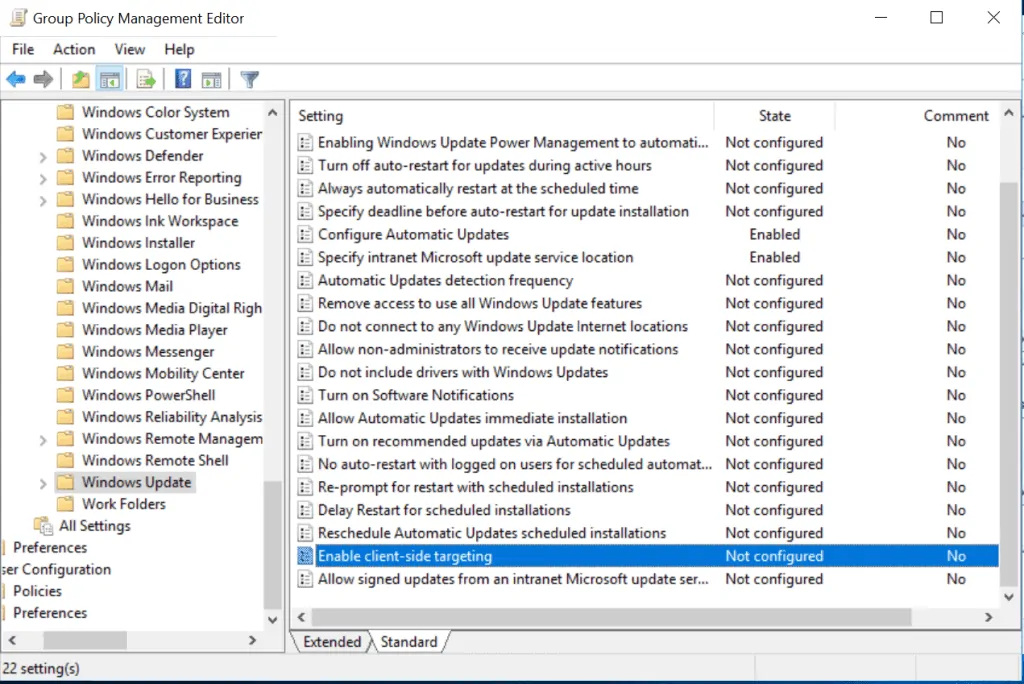Open the Action menu
1024x684 pixels.
[73, 48]
